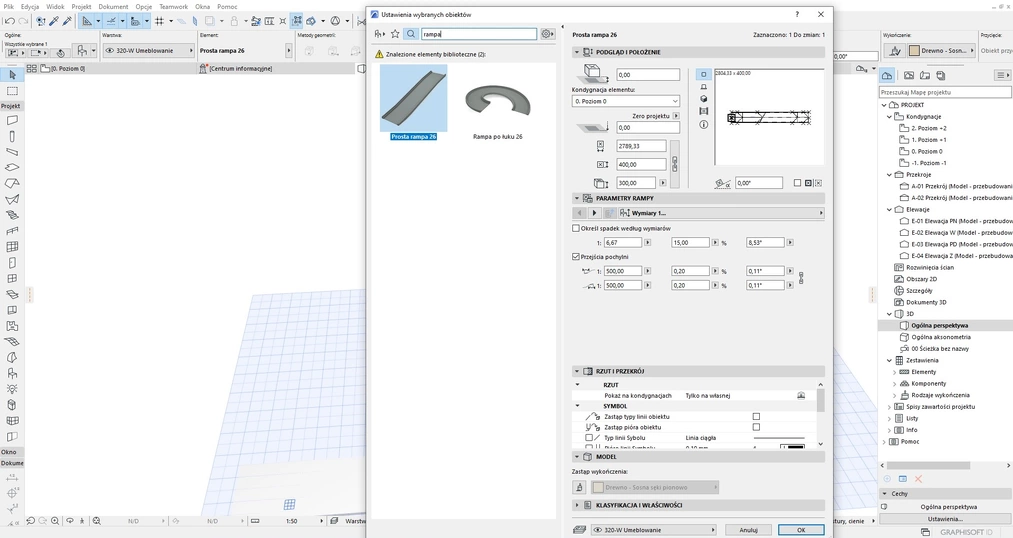Open Publisher Sets icon in navigator
The height and width of the screenshot is (538, 1013).
[941, 76]
